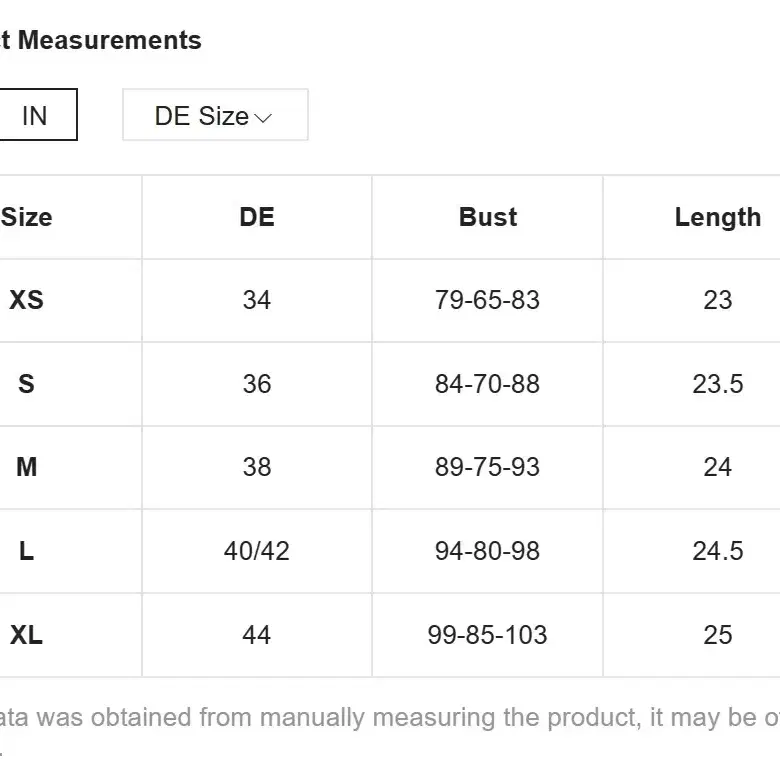Click the 24.5 length cell
This screenshot has width=780, height=780.
[717, 551]
